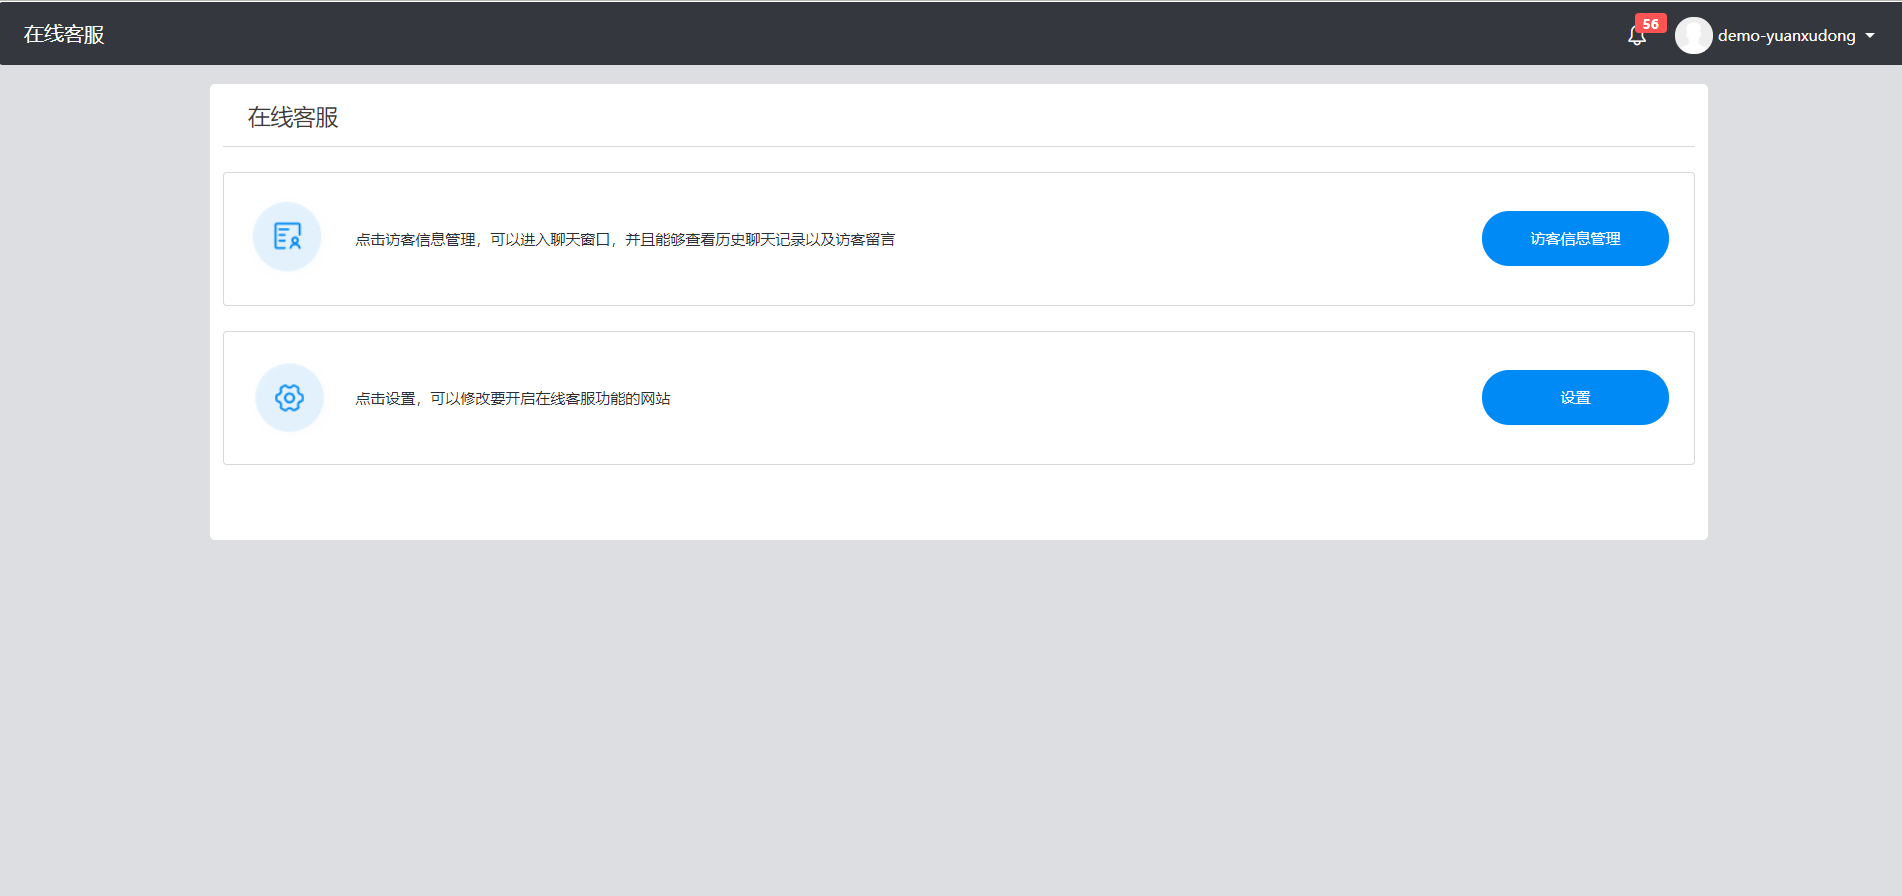Click the 在线客服 title in top bar

point(64,34)
